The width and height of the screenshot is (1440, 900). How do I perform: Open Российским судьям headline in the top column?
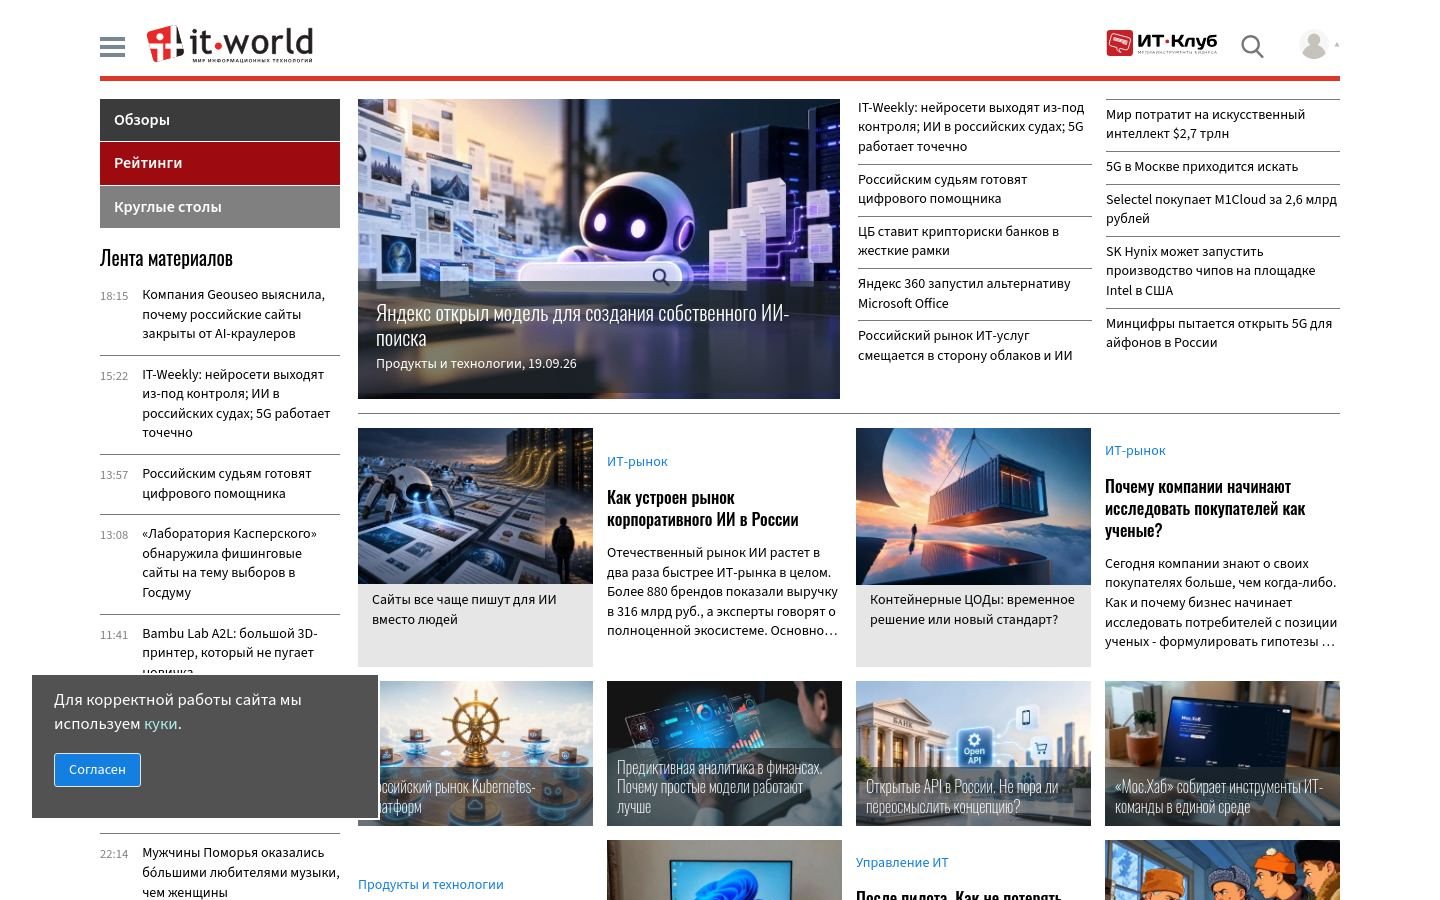(942, 189)
